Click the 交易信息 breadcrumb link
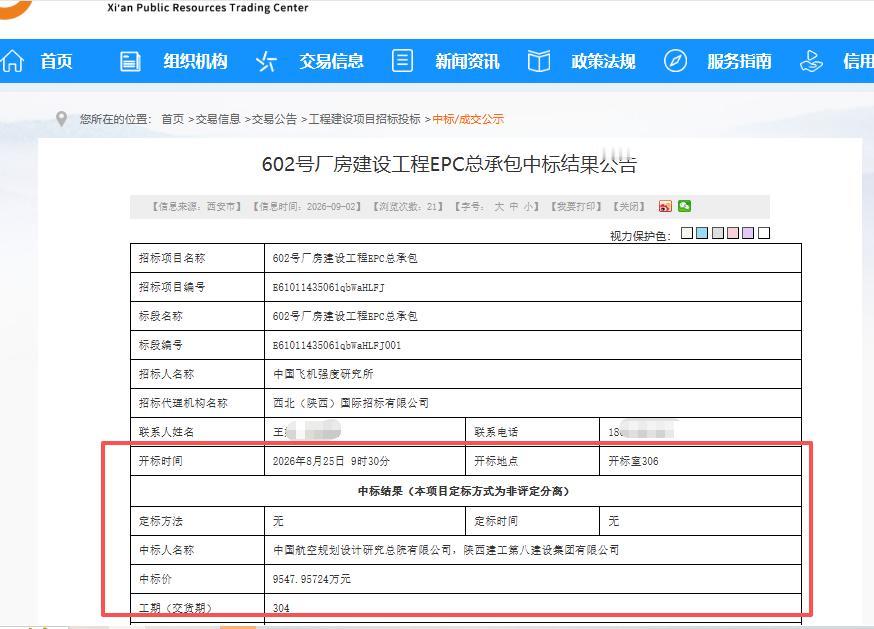Screen dimensions: 874x629 218,119
